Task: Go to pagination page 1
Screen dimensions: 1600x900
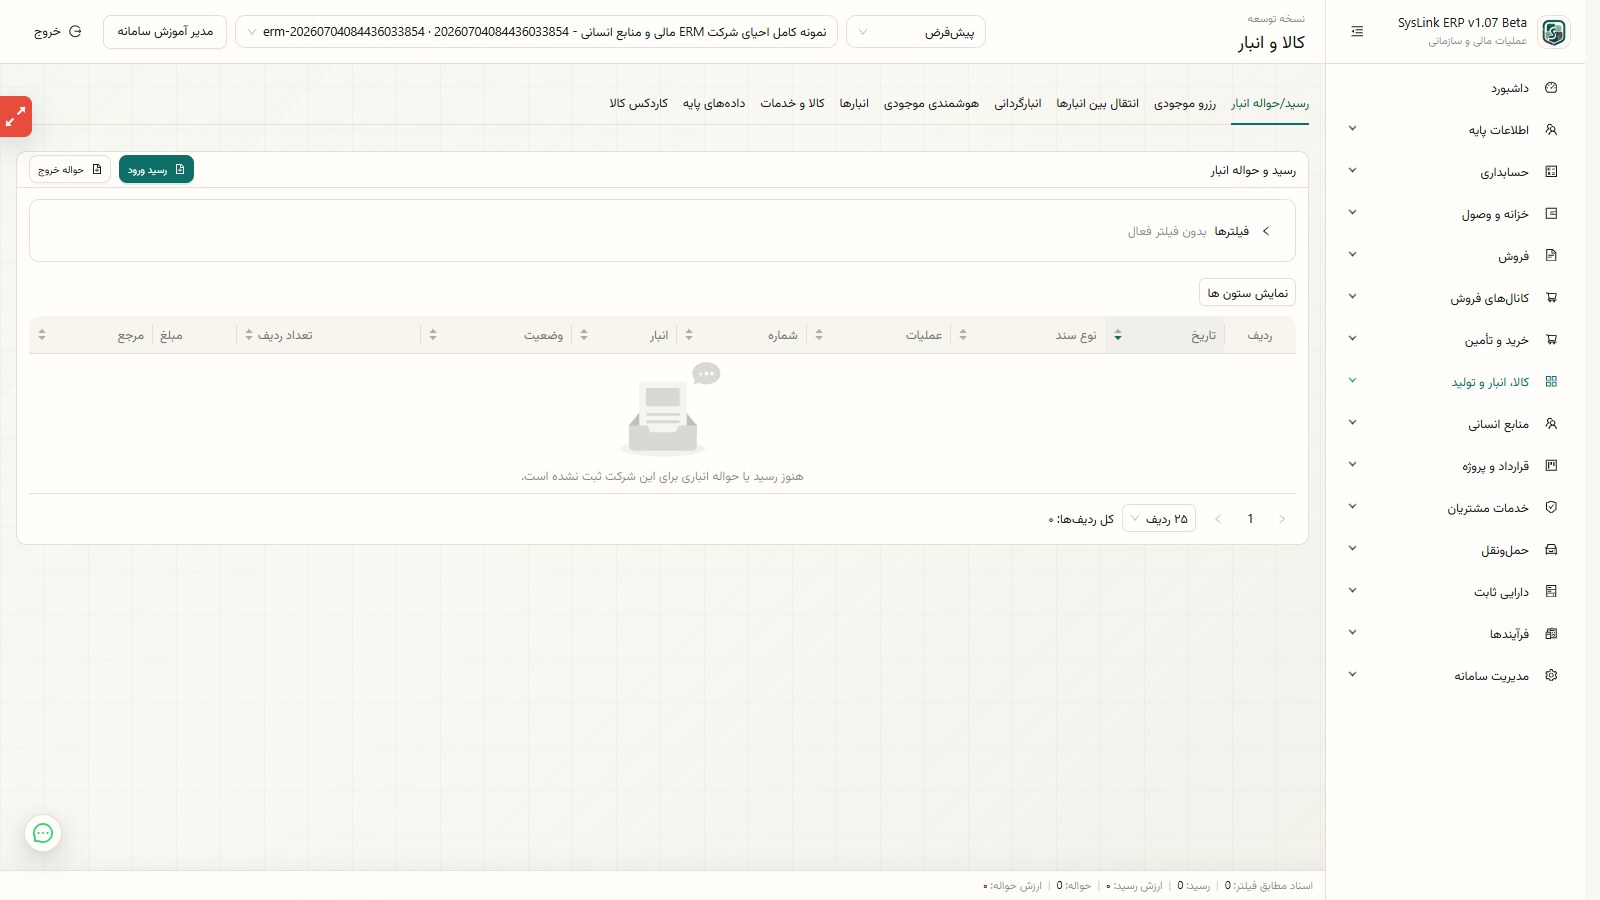Action: [x=1250, y=519]
